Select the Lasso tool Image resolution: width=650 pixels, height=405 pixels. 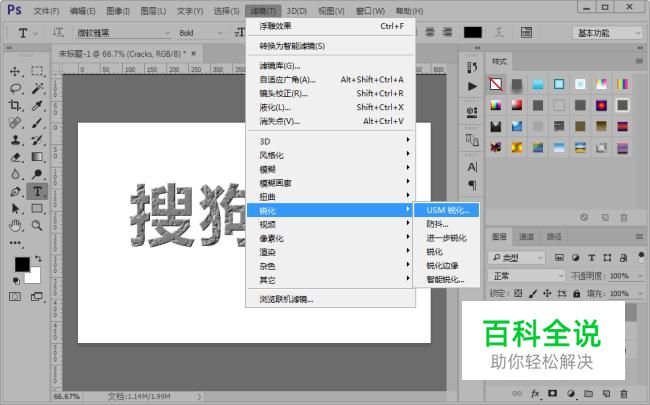15,88
